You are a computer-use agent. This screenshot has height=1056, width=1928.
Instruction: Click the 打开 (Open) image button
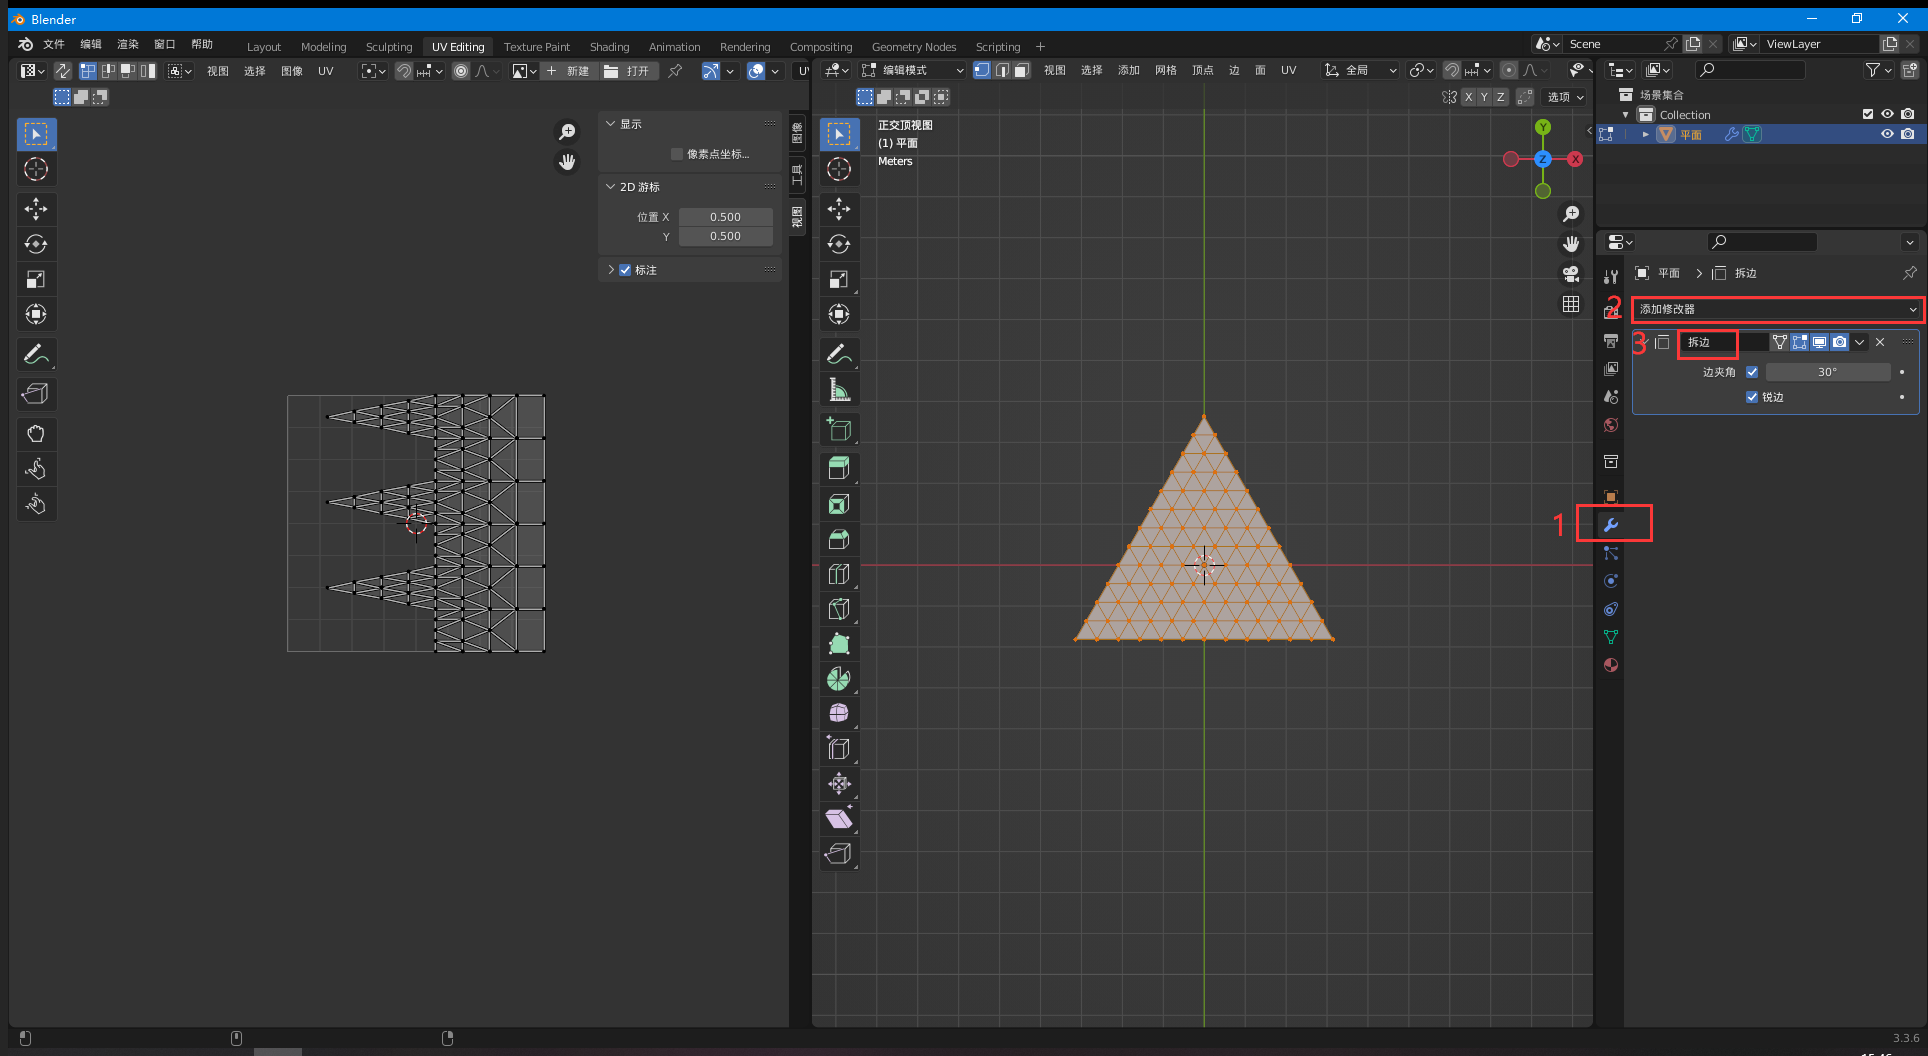[628, 71]
